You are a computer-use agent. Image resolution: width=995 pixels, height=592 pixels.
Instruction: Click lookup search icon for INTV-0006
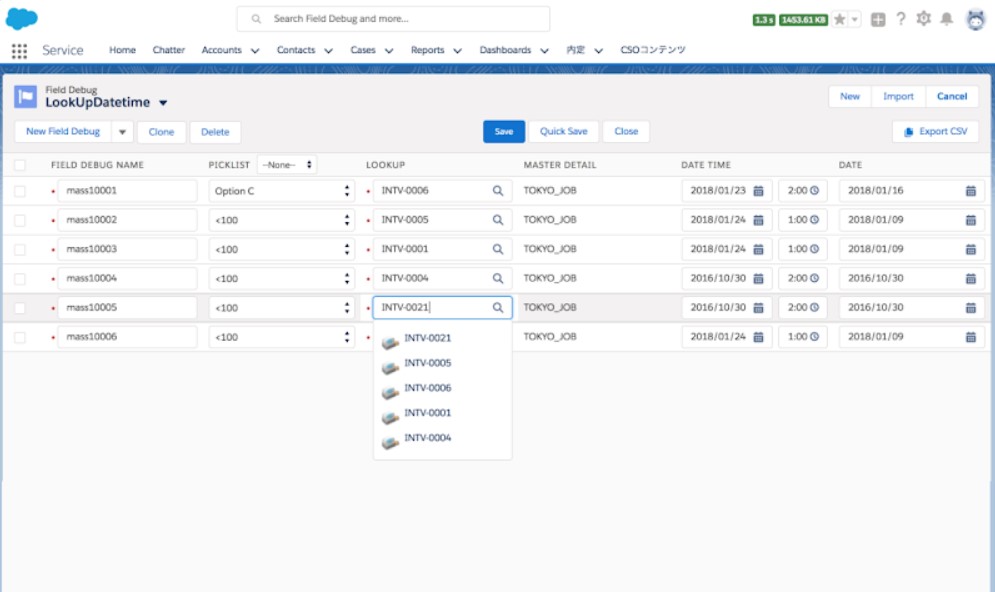498,190
